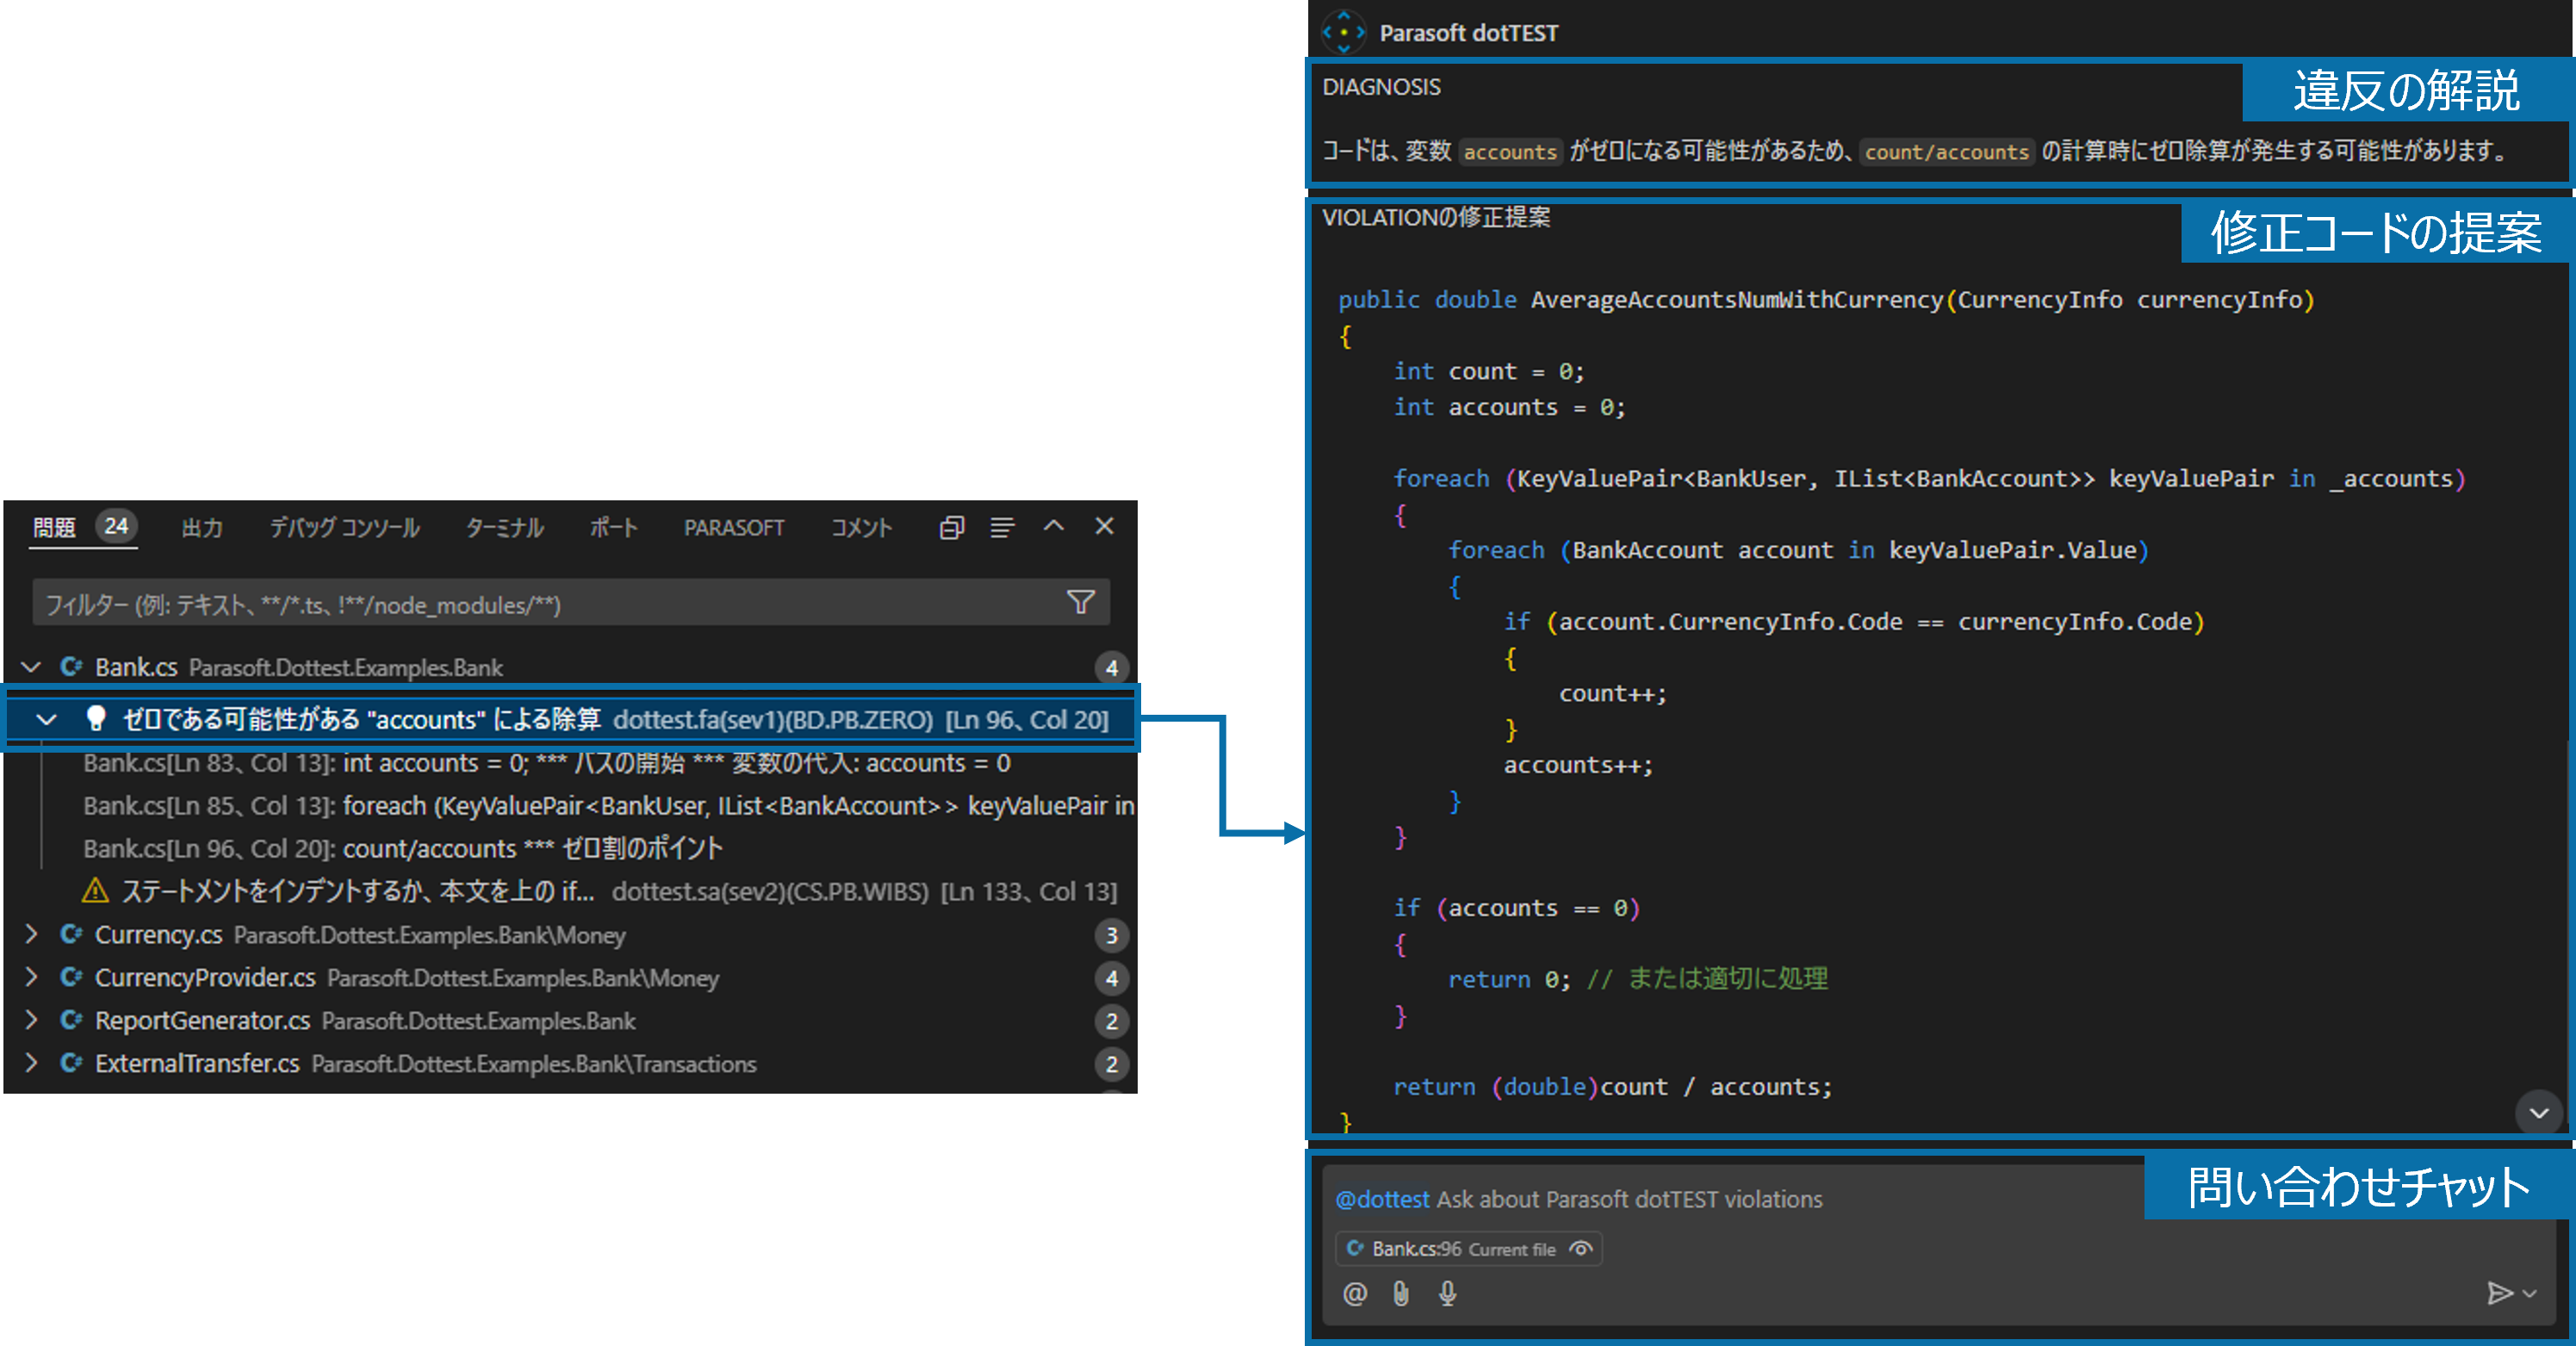
Task: Click the C# icon beside ReportGenerator.cs
Action: (x=71, y=1020)
